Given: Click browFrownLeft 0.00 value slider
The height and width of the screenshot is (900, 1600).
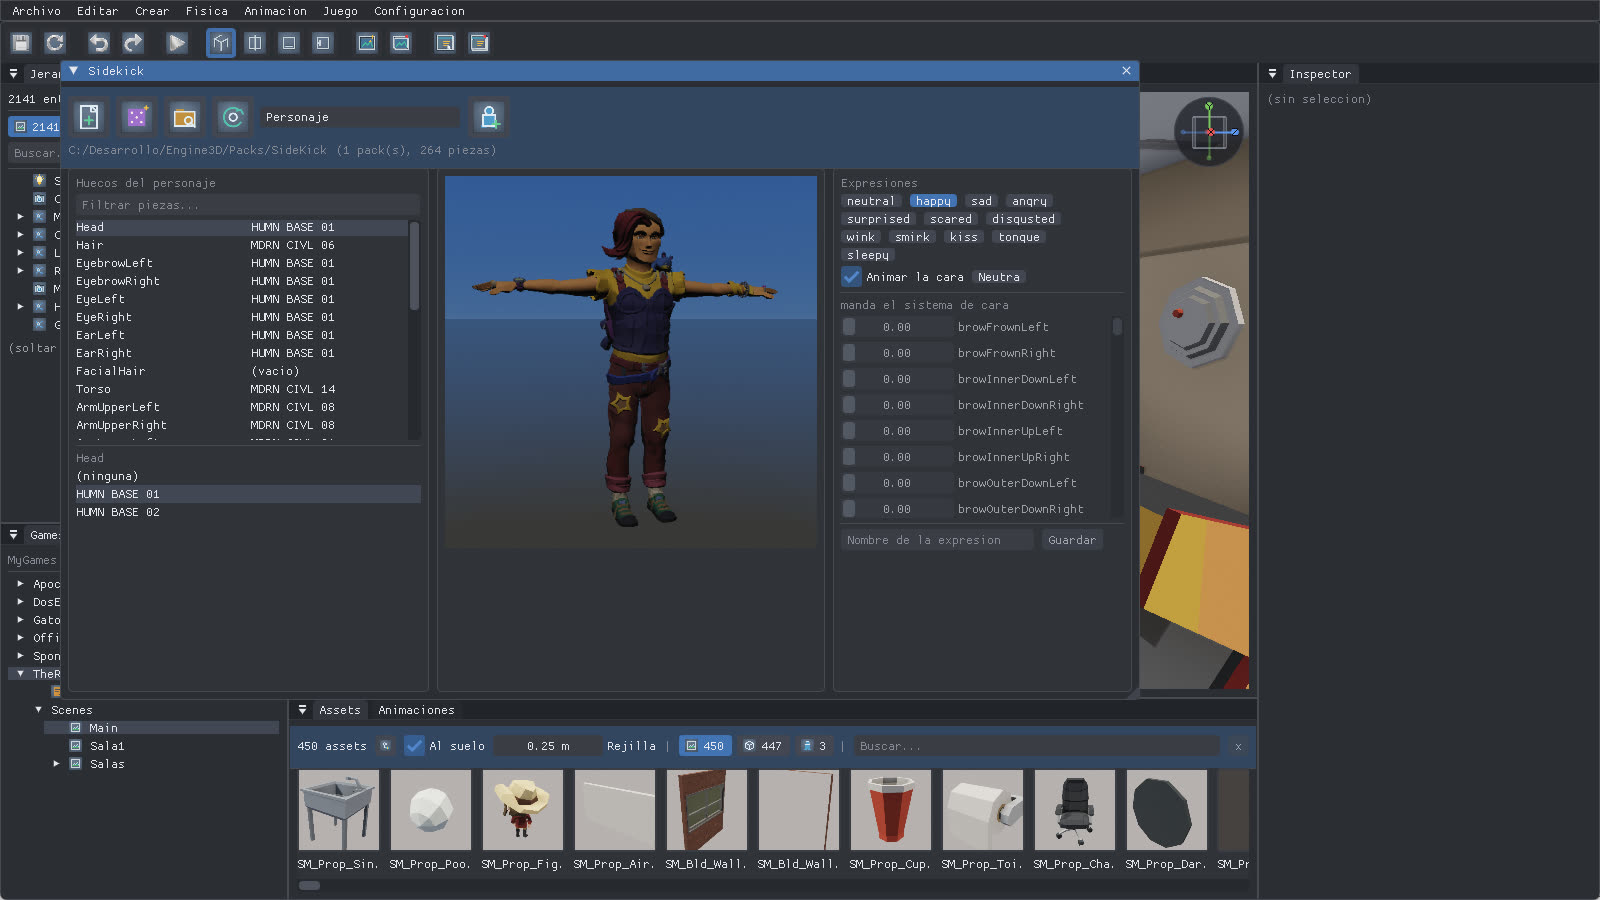Looking at the screenshot, I should point(897,327).
